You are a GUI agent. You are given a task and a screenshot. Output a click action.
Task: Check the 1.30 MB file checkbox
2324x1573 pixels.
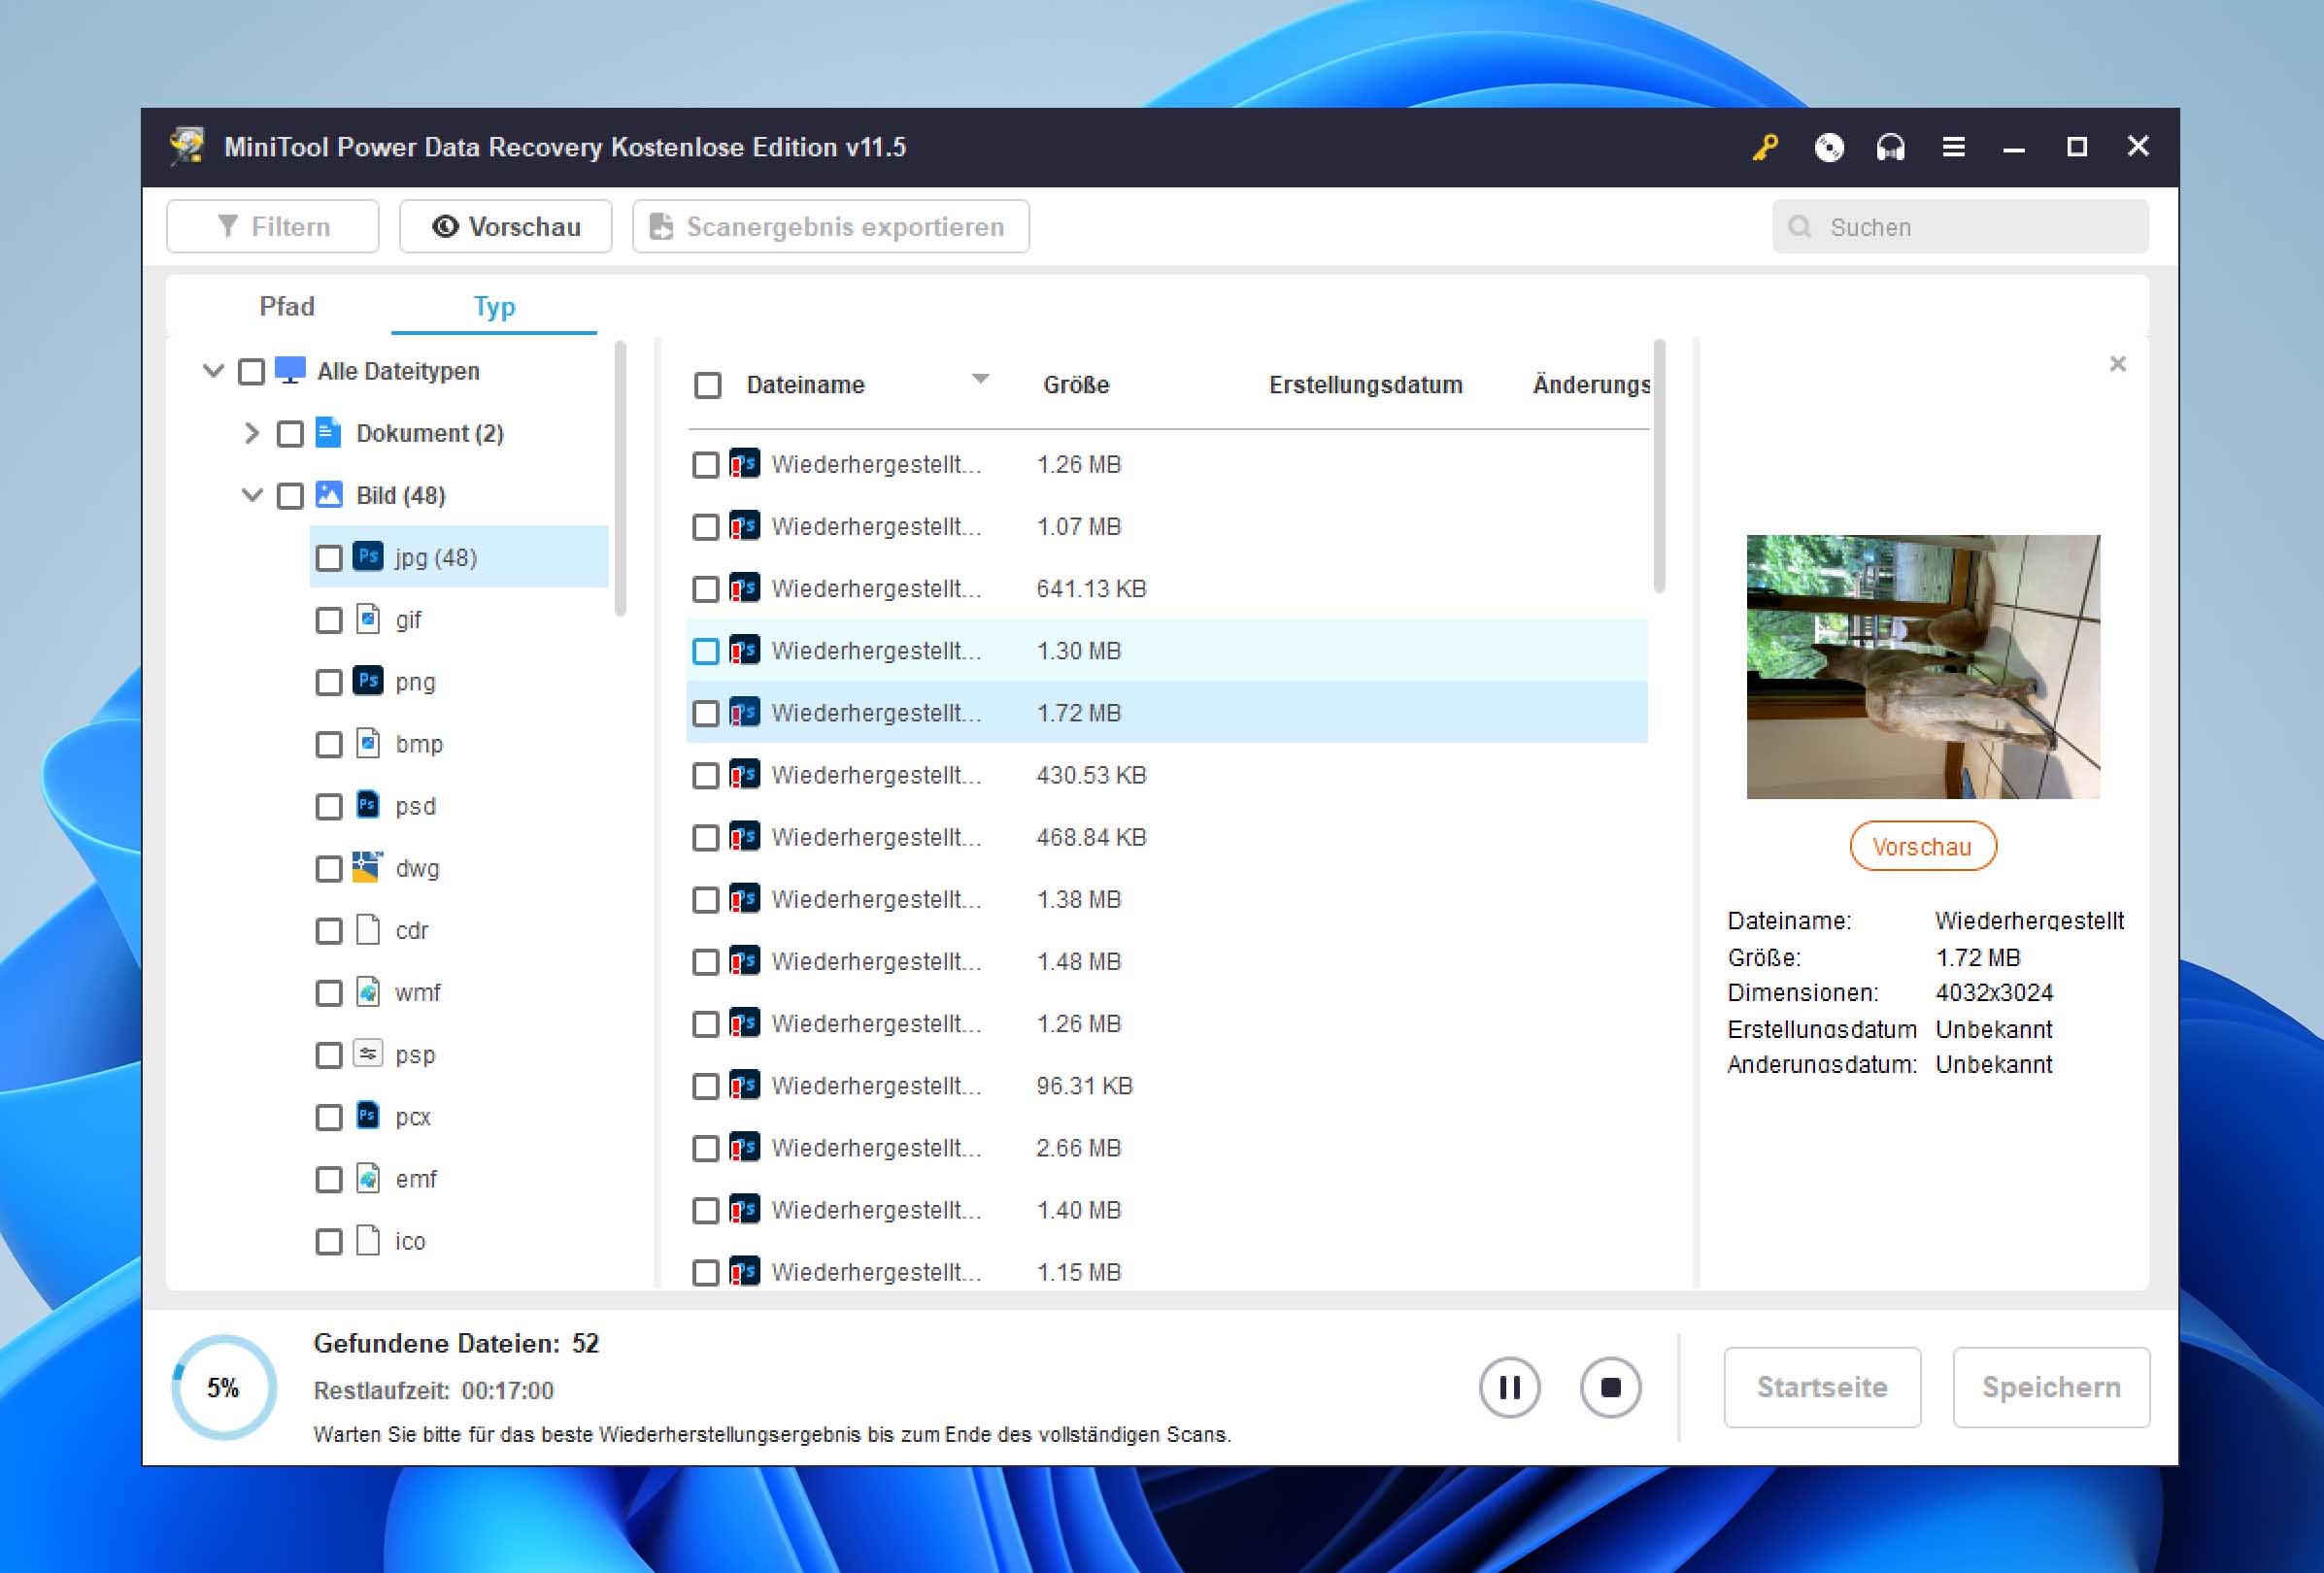(x=705, y=651)
